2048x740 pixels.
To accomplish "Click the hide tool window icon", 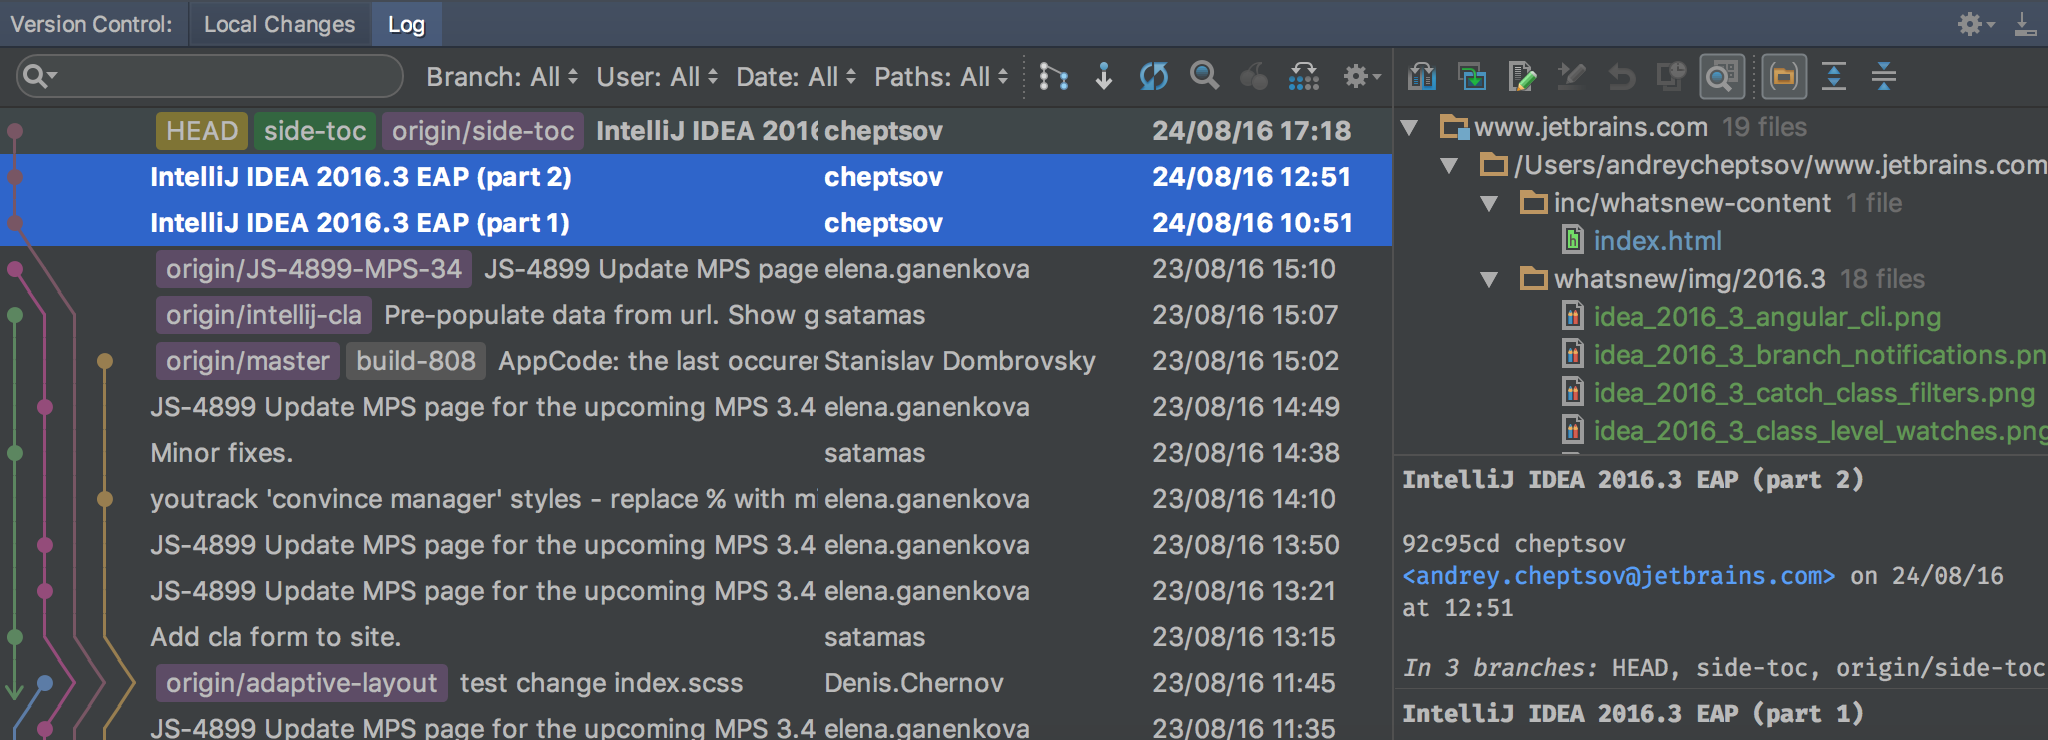I will coord(2025,24).
